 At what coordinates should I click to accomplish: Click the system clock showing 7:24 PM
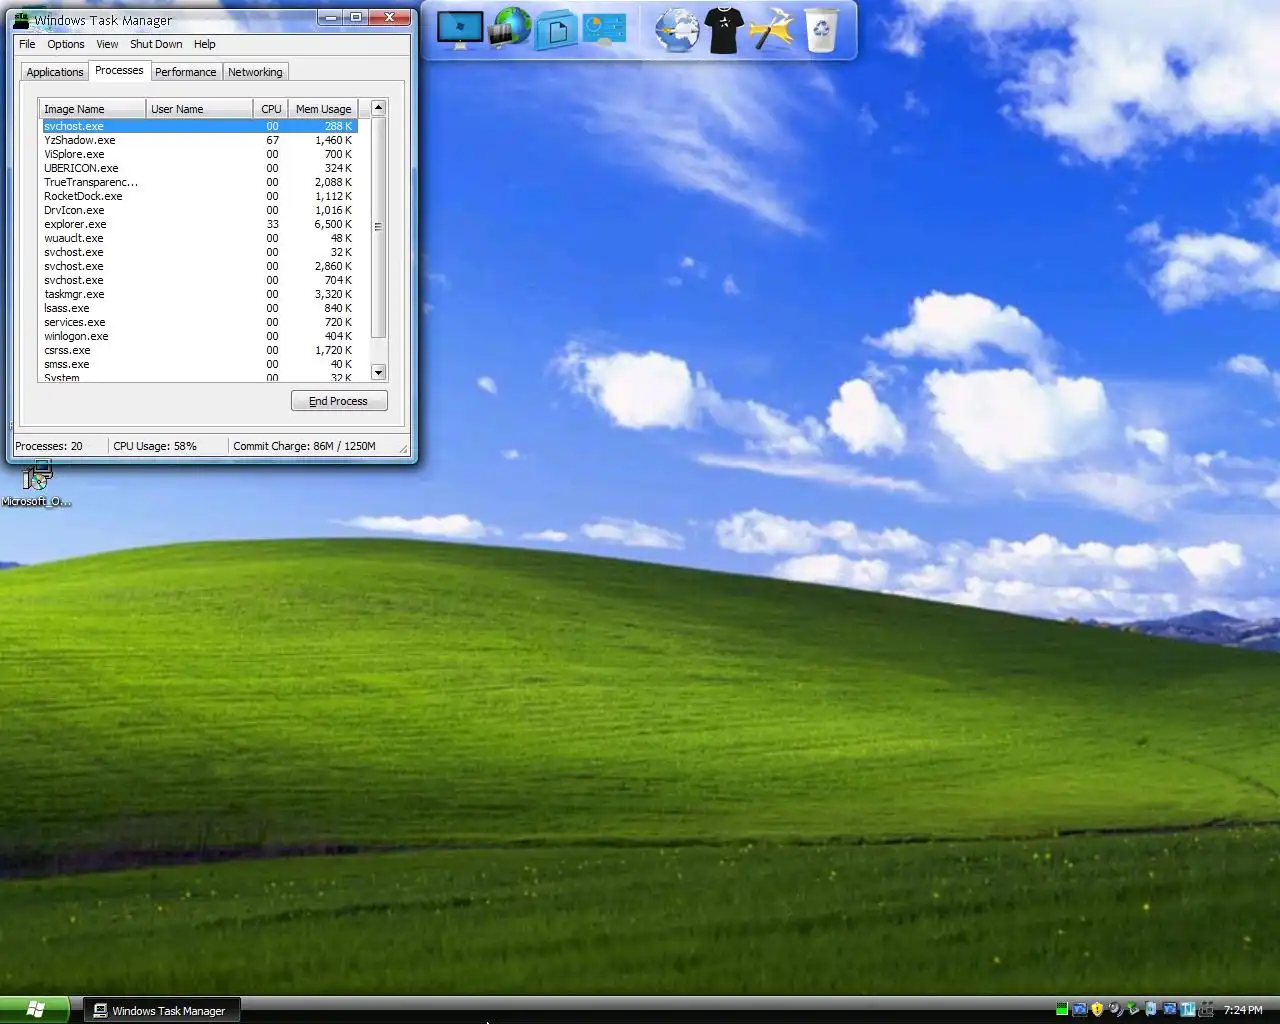click(1243, 1010)
